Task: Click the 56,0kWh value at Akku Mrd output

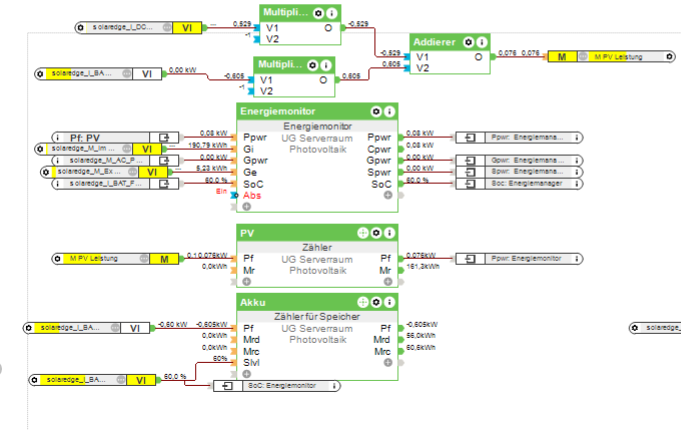Action: pyautogui.click(x=421, y=336)
